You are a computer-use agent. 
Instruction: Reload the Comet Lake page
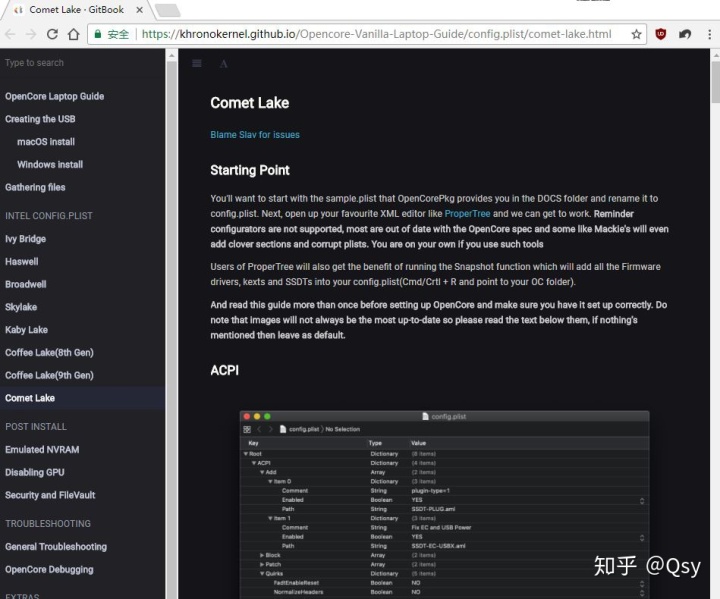click(52, 34)
